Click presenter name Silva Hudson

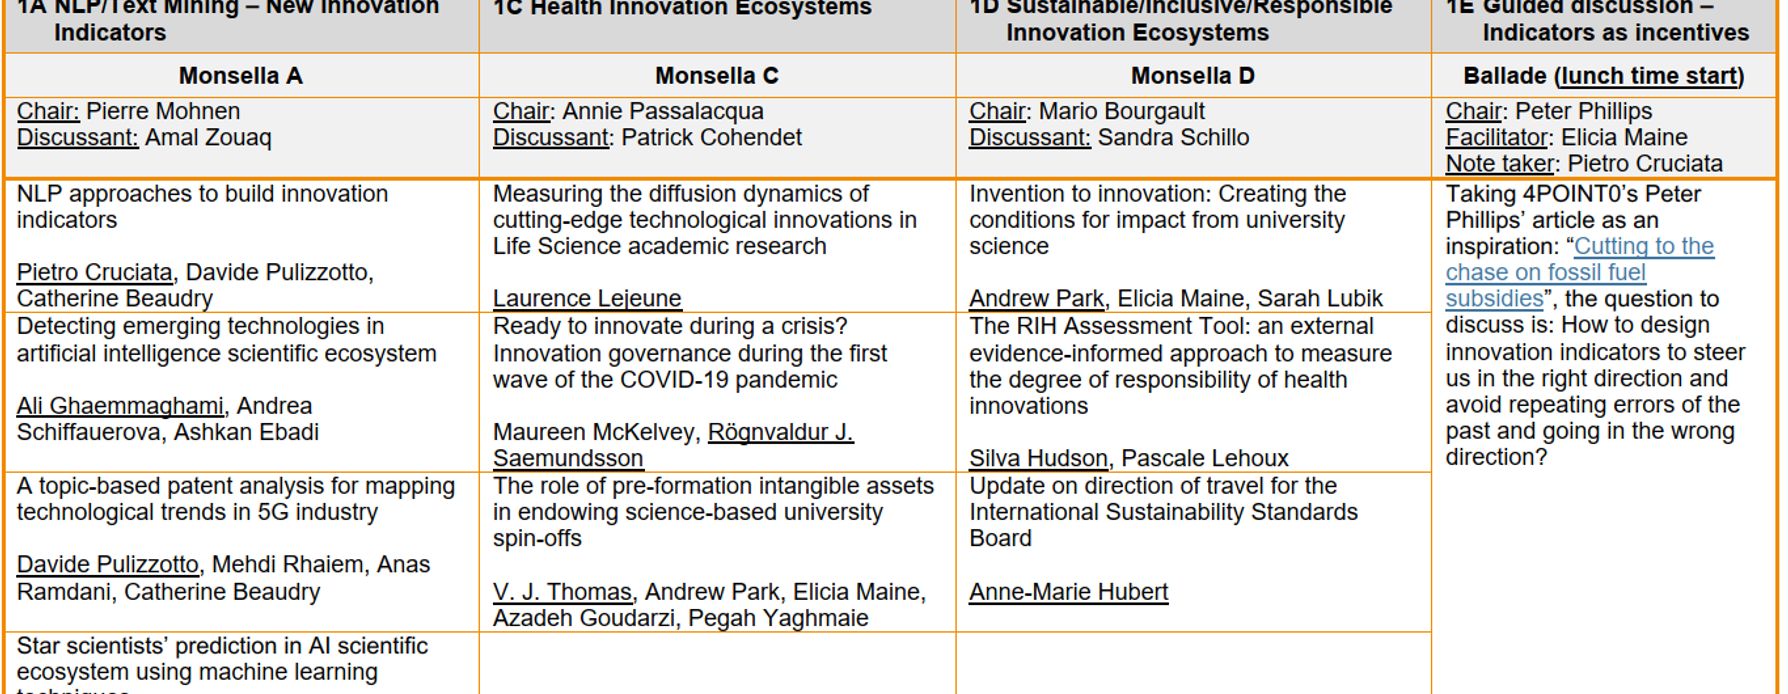click(x=1038, y=459)
